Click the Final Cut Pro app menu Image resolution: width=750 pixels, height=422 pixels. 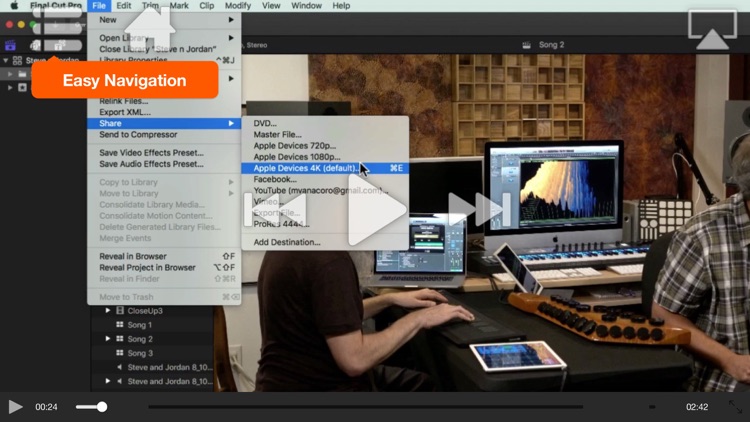[x=55, y=6]
